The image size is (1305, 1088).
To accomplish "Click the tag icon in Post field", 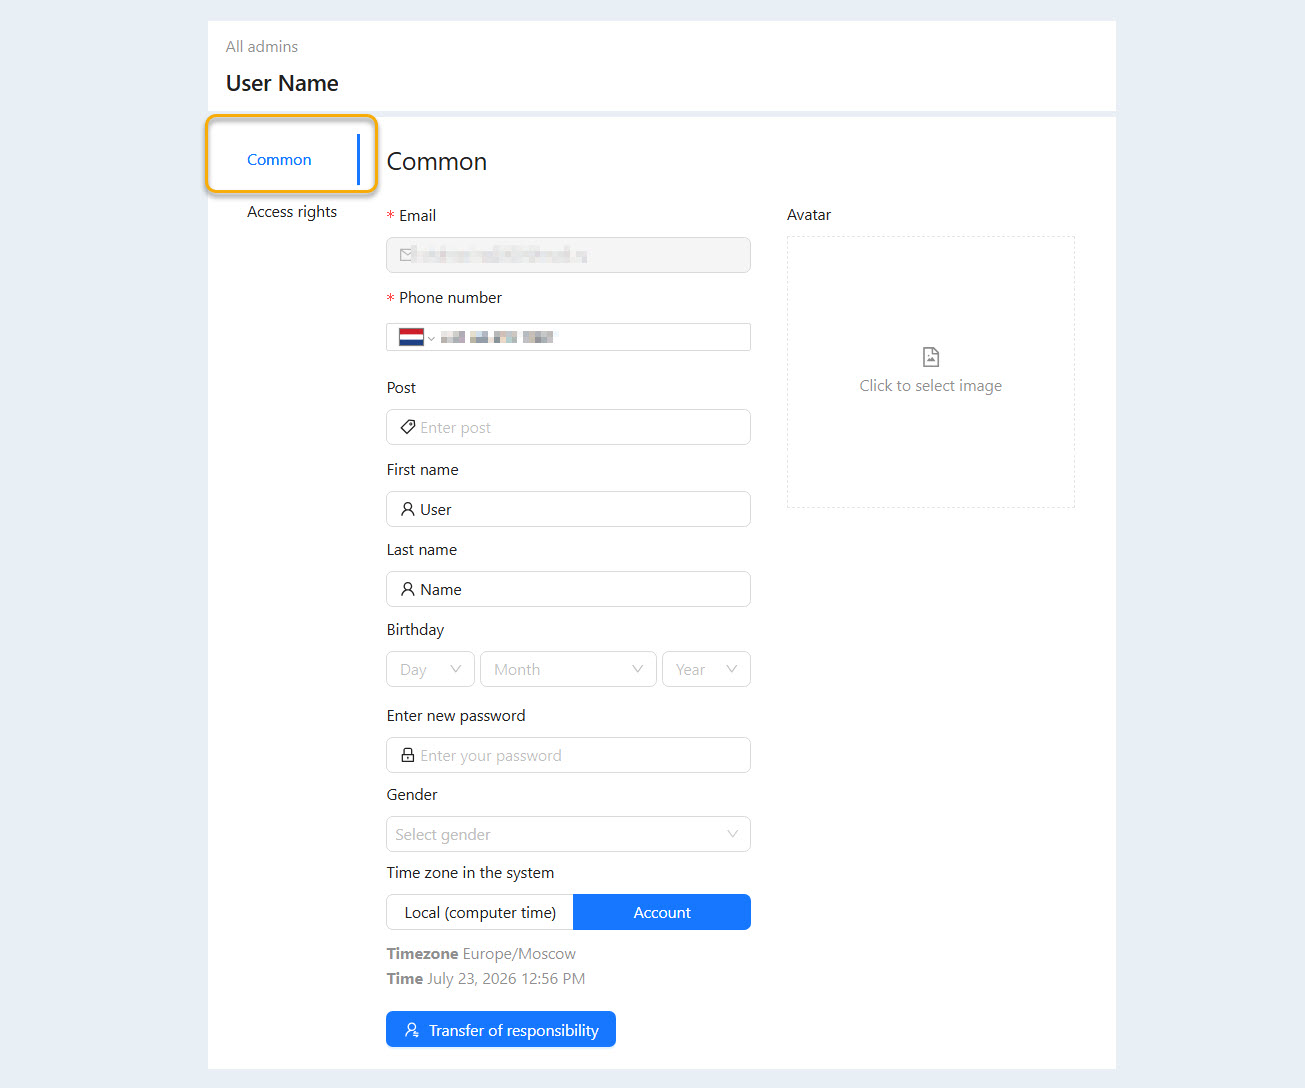I will point(408,427).
